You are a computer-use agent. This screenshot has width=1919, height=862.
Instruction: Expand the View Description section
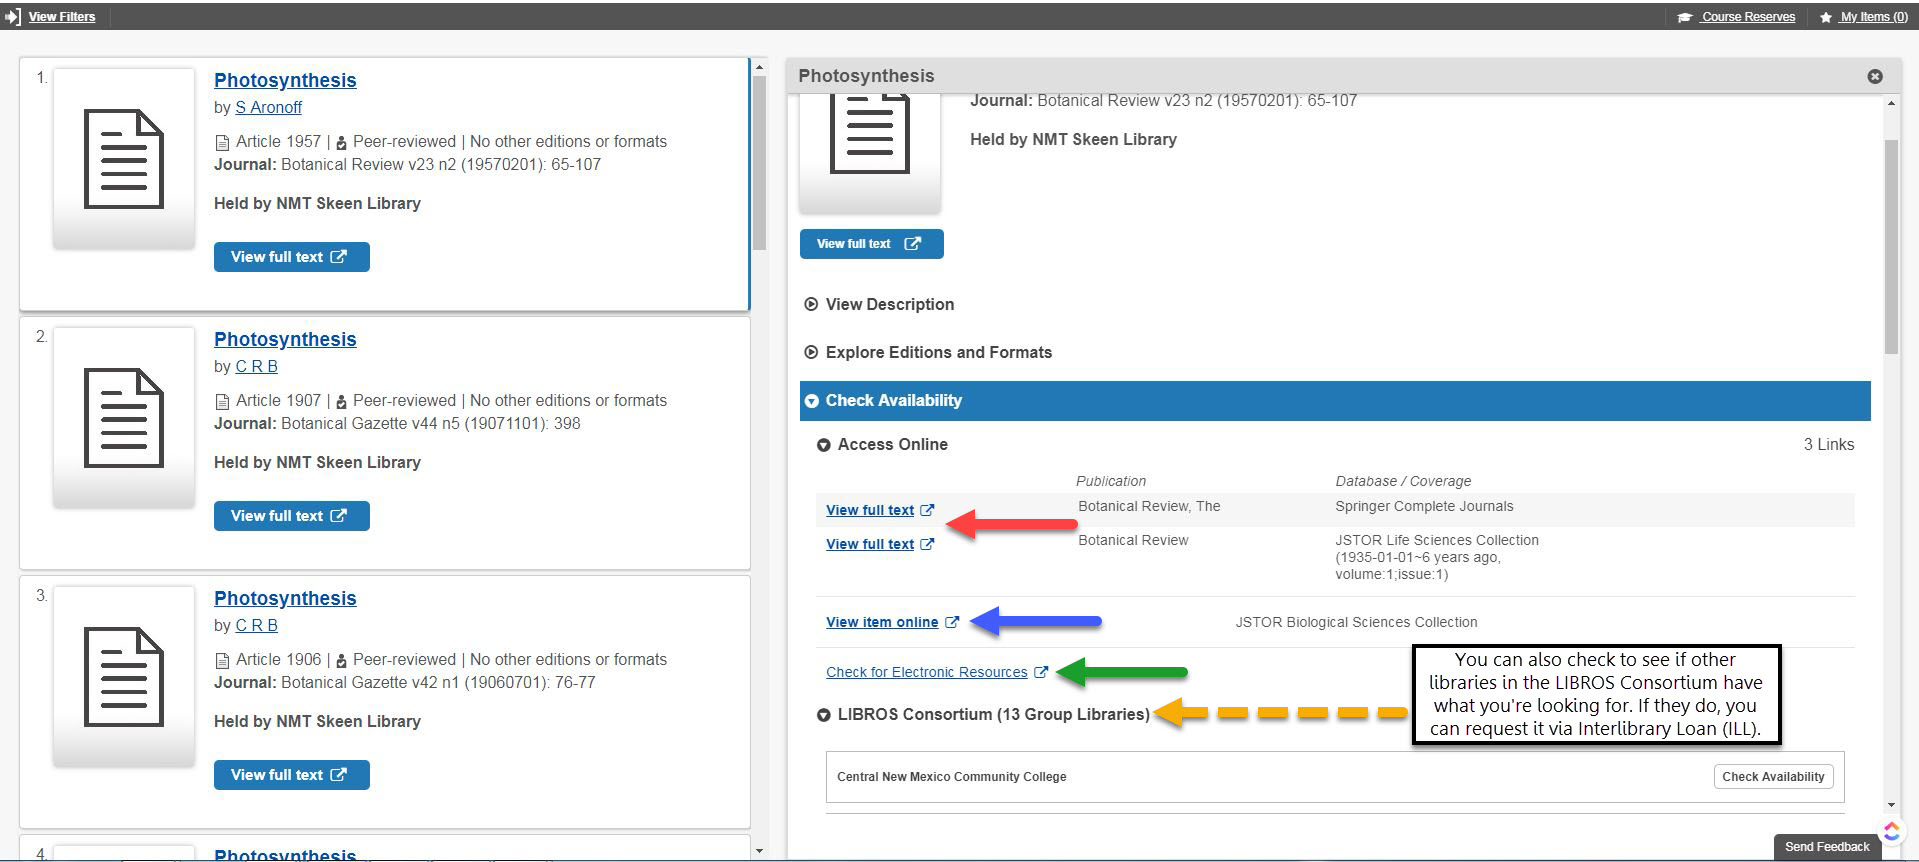pos(811,304)
